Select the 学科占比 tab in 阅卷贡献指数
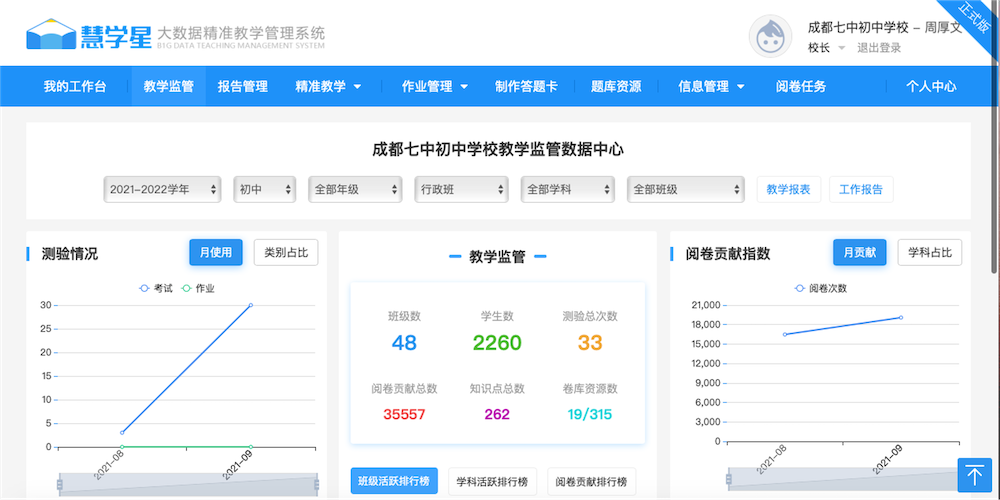 click(x=930, y=252)
